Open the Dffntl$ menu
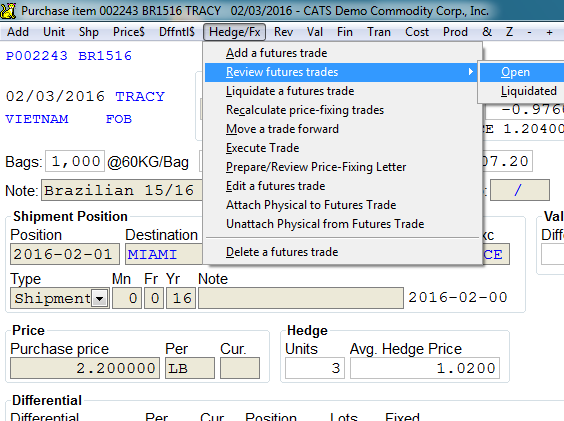The width and height of the screenshot is (564, 421). point(177,32)
